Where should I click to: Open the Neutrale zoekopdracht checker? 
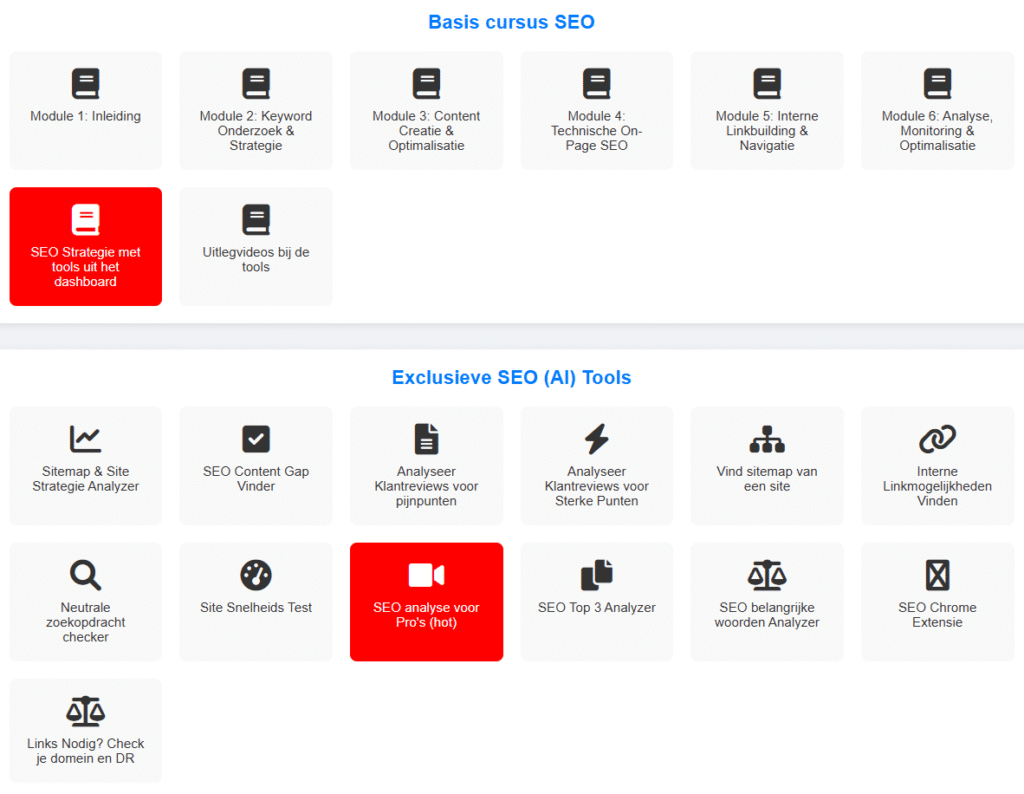(x=85, y=601)
